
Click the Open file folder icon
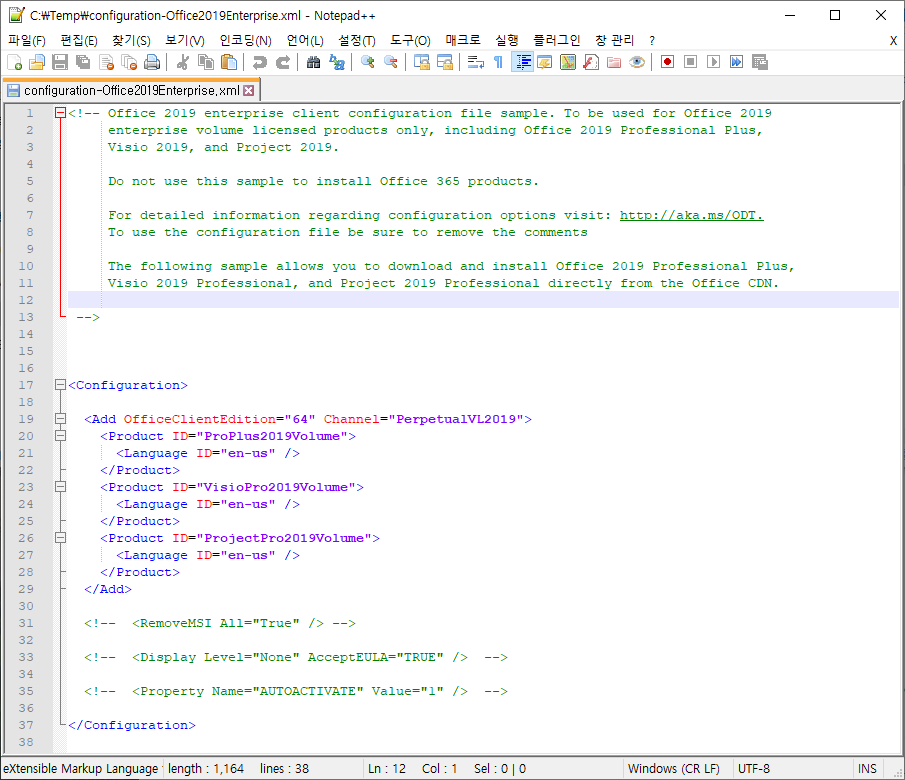[37, 62]
